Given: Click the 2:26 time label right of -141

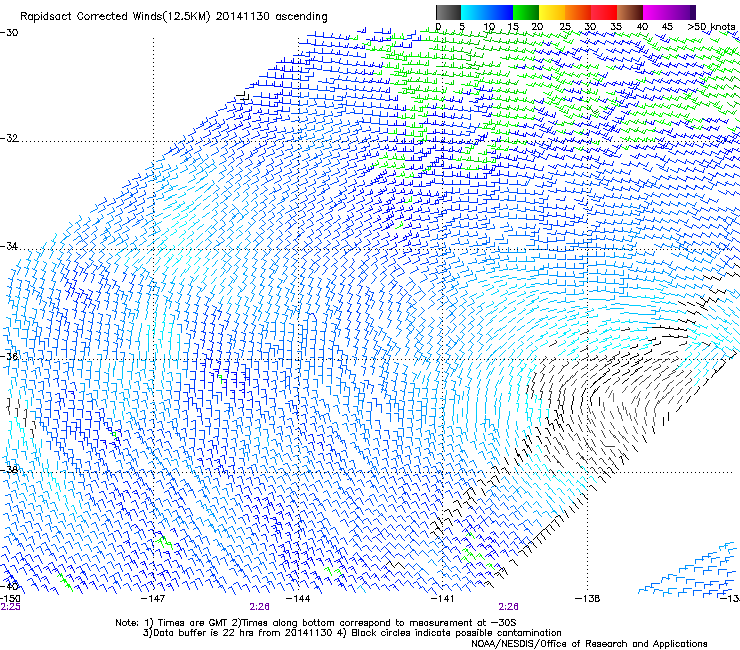Looking at the screenshot, I should pyautogui.click(x=508, y=607).
